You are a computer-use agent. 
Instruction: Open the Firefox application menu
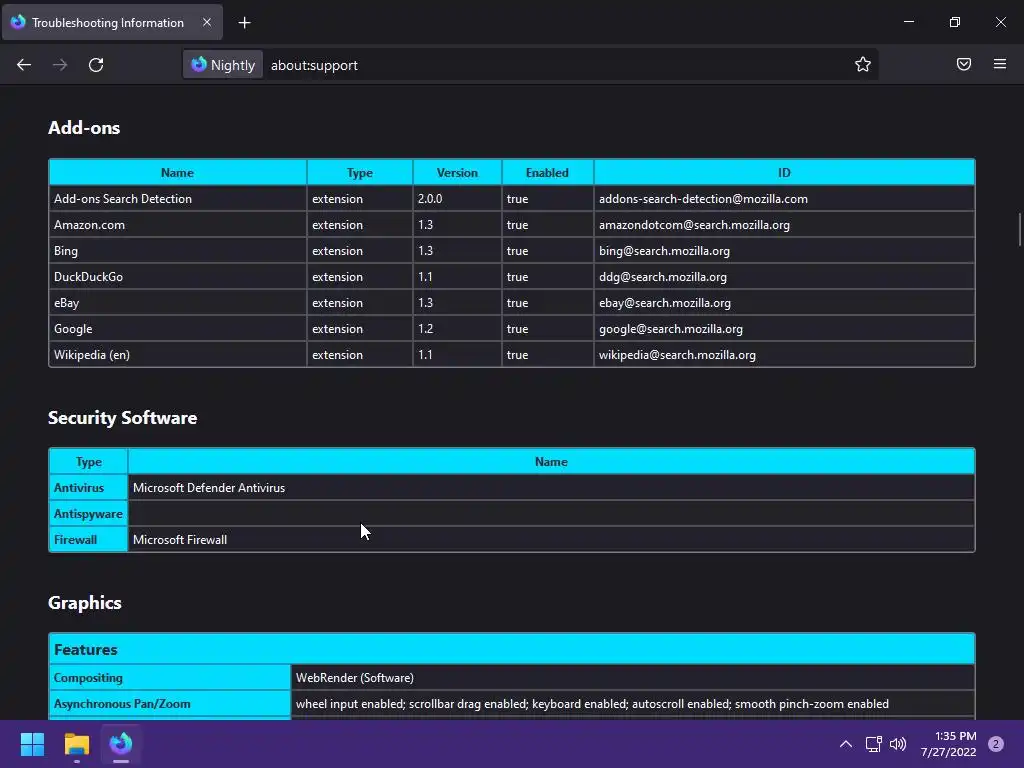pos(1000,64)
